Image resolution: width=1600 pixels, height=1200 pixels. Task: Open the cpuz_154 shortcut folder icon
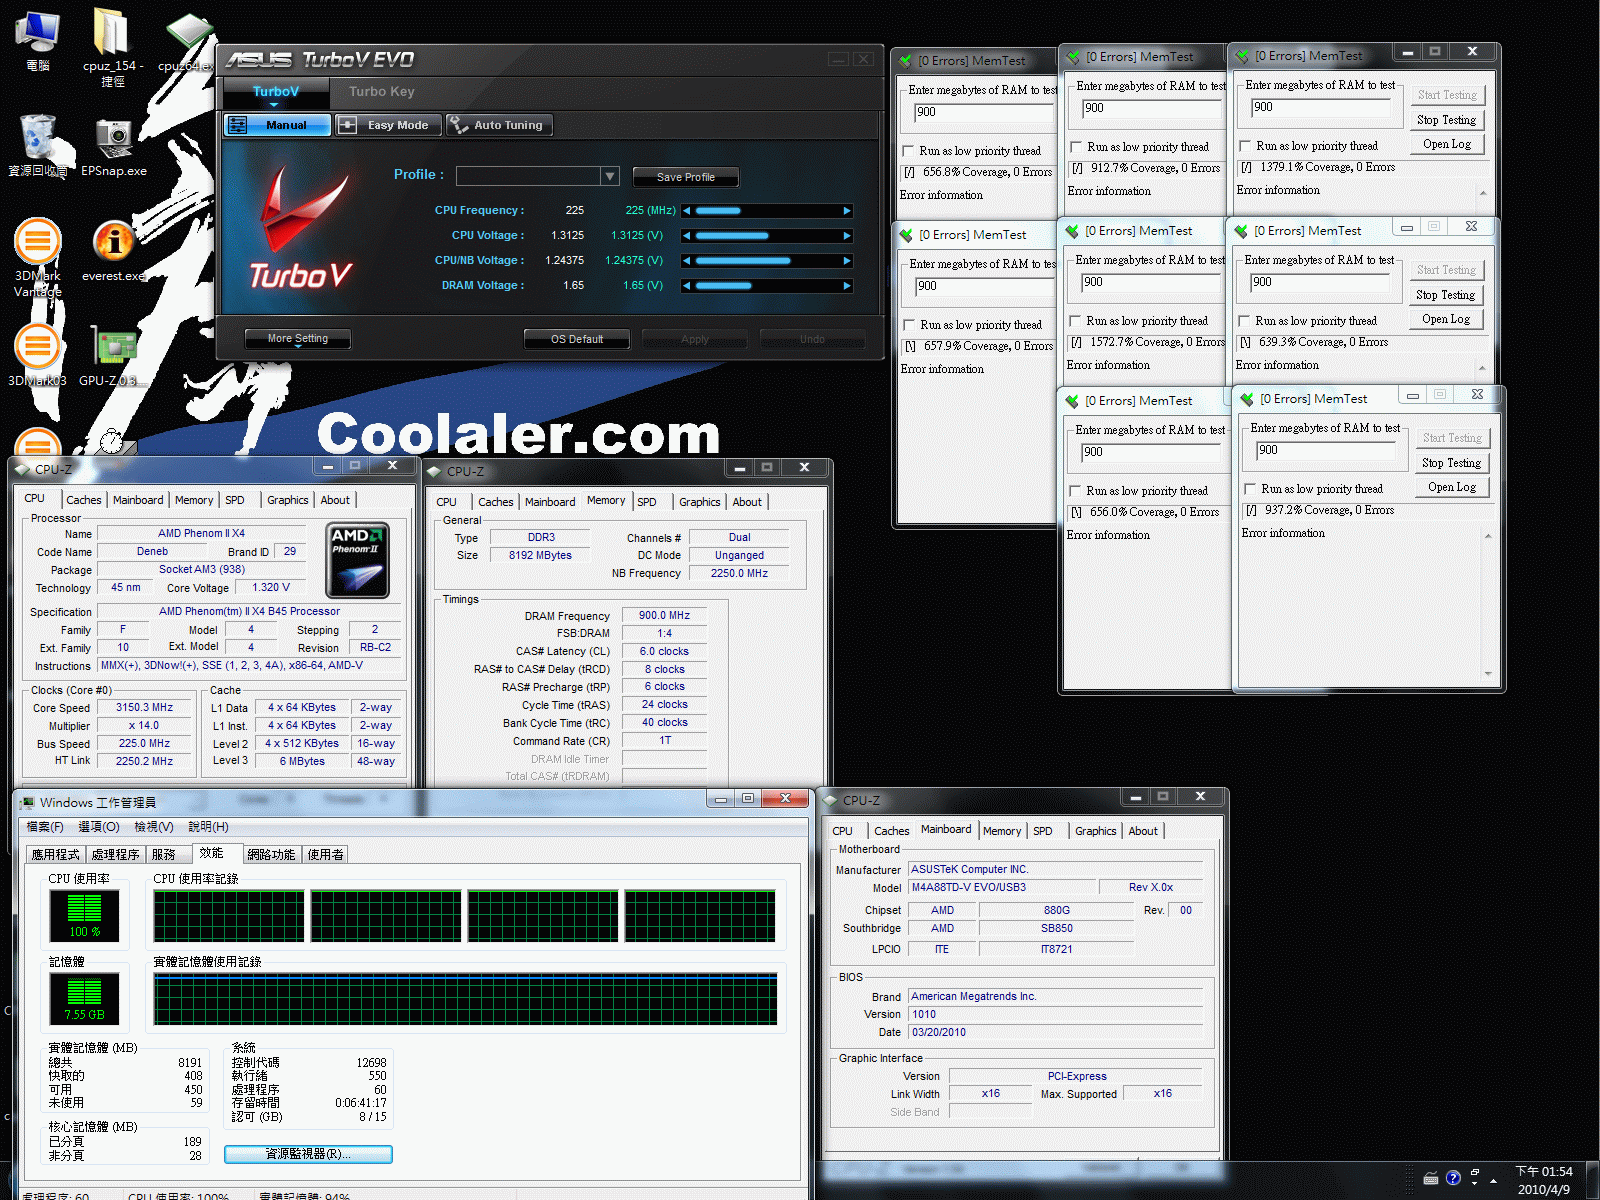tap(112, 45)
